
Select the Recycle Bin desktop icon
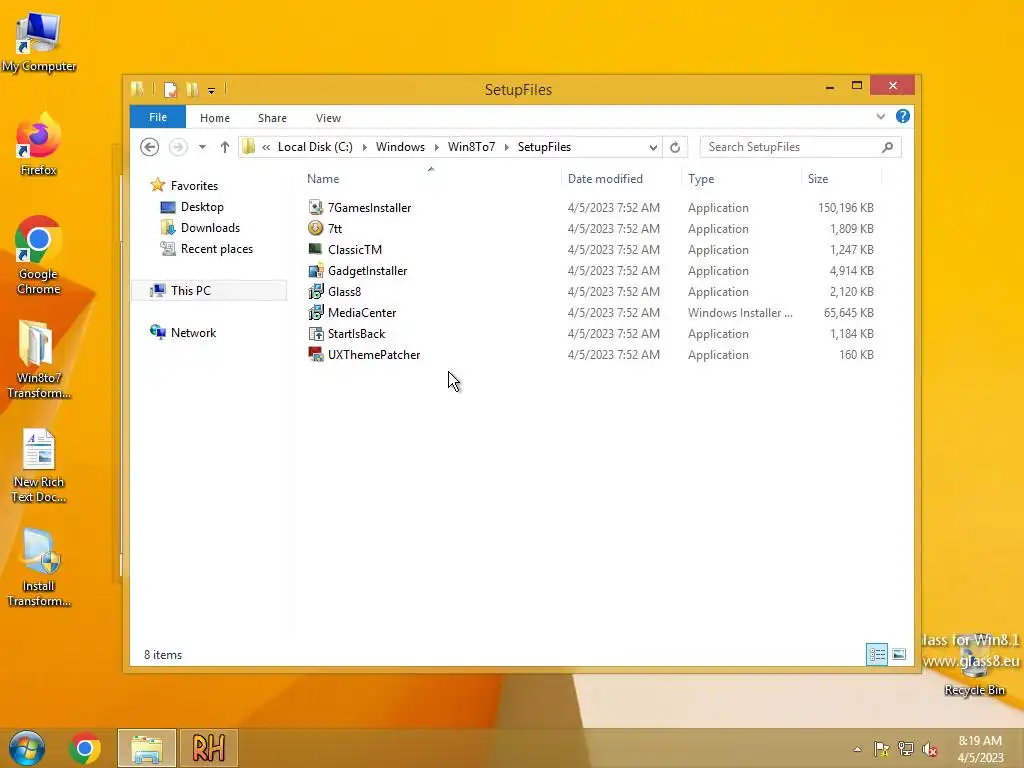[x=974, y=667]
